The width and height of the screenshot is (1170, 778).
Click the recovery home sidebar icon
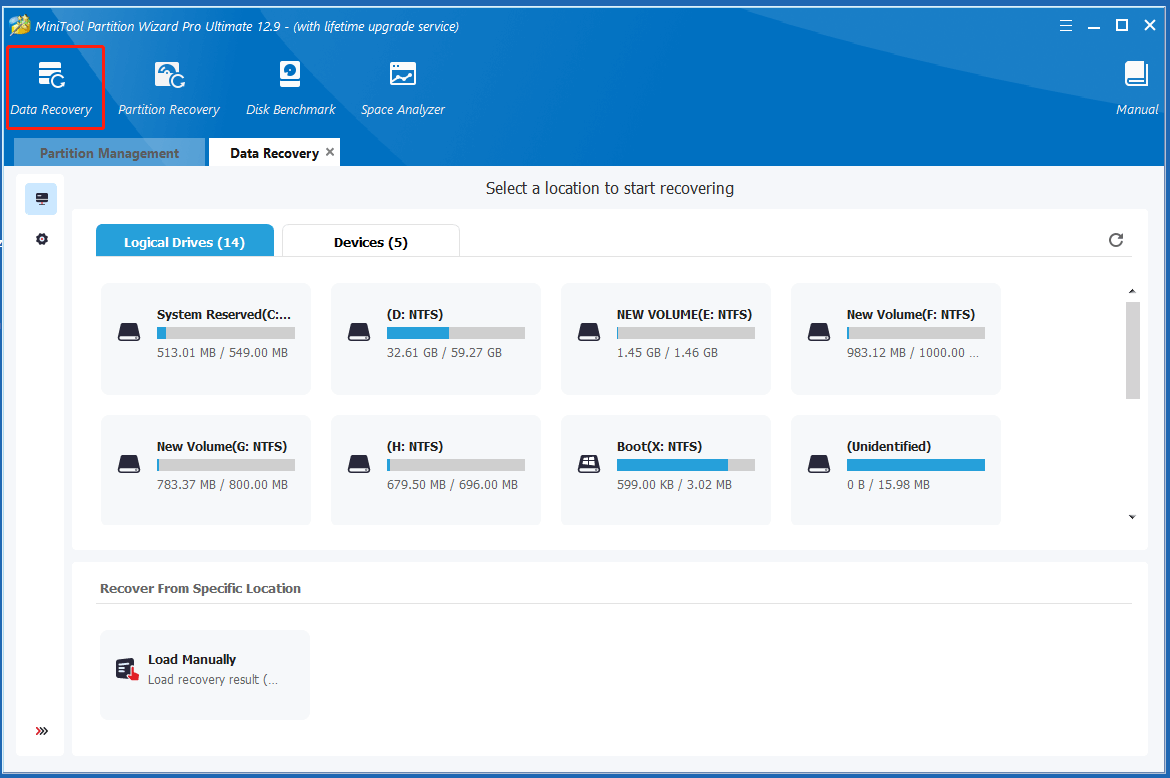42,199
